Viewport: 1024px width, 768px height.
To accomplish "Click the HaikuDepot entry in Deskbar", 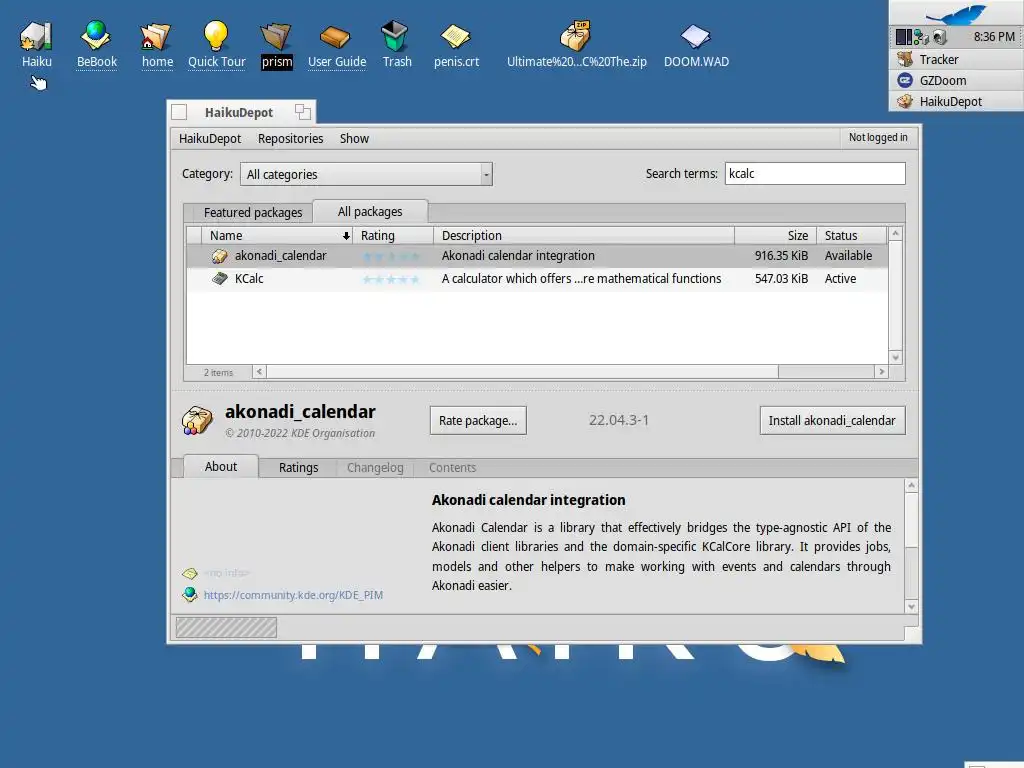I will (956, 101).
